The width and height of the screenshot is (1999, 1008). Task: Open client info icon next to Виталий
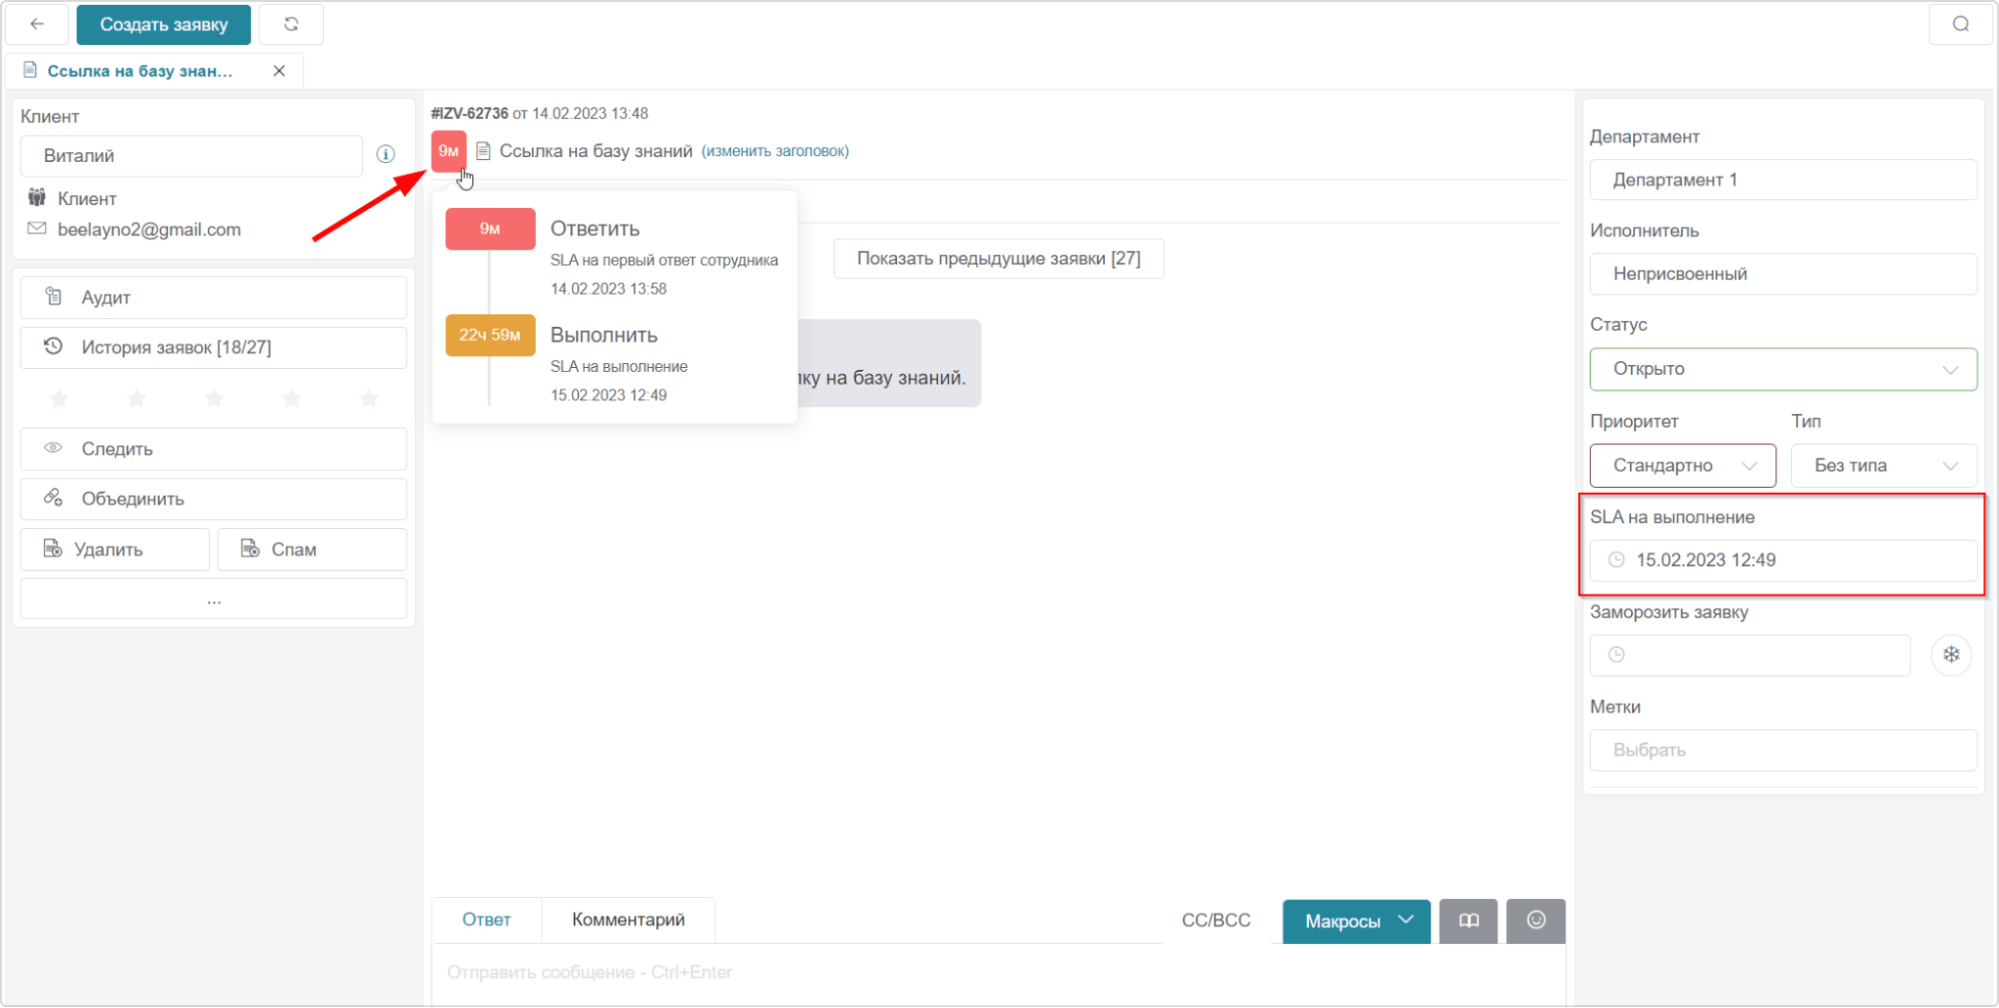385,154
